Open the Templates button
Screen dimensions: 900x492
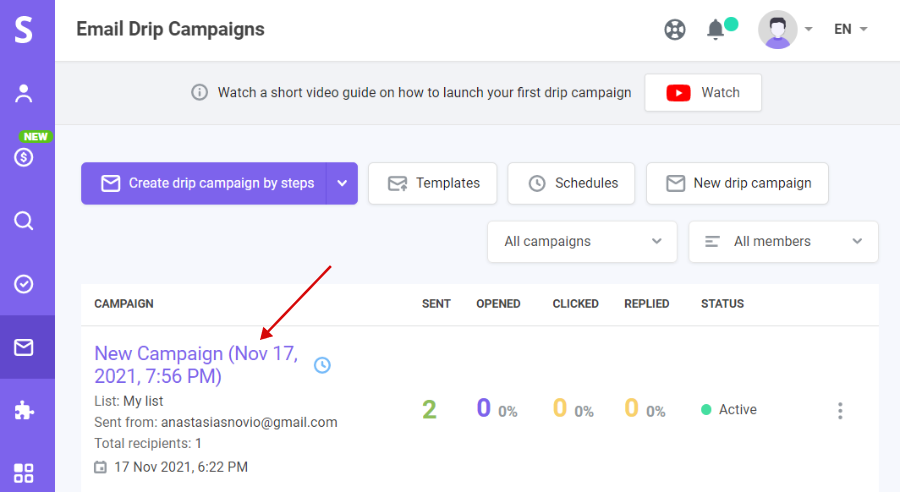tap(433, 183)
